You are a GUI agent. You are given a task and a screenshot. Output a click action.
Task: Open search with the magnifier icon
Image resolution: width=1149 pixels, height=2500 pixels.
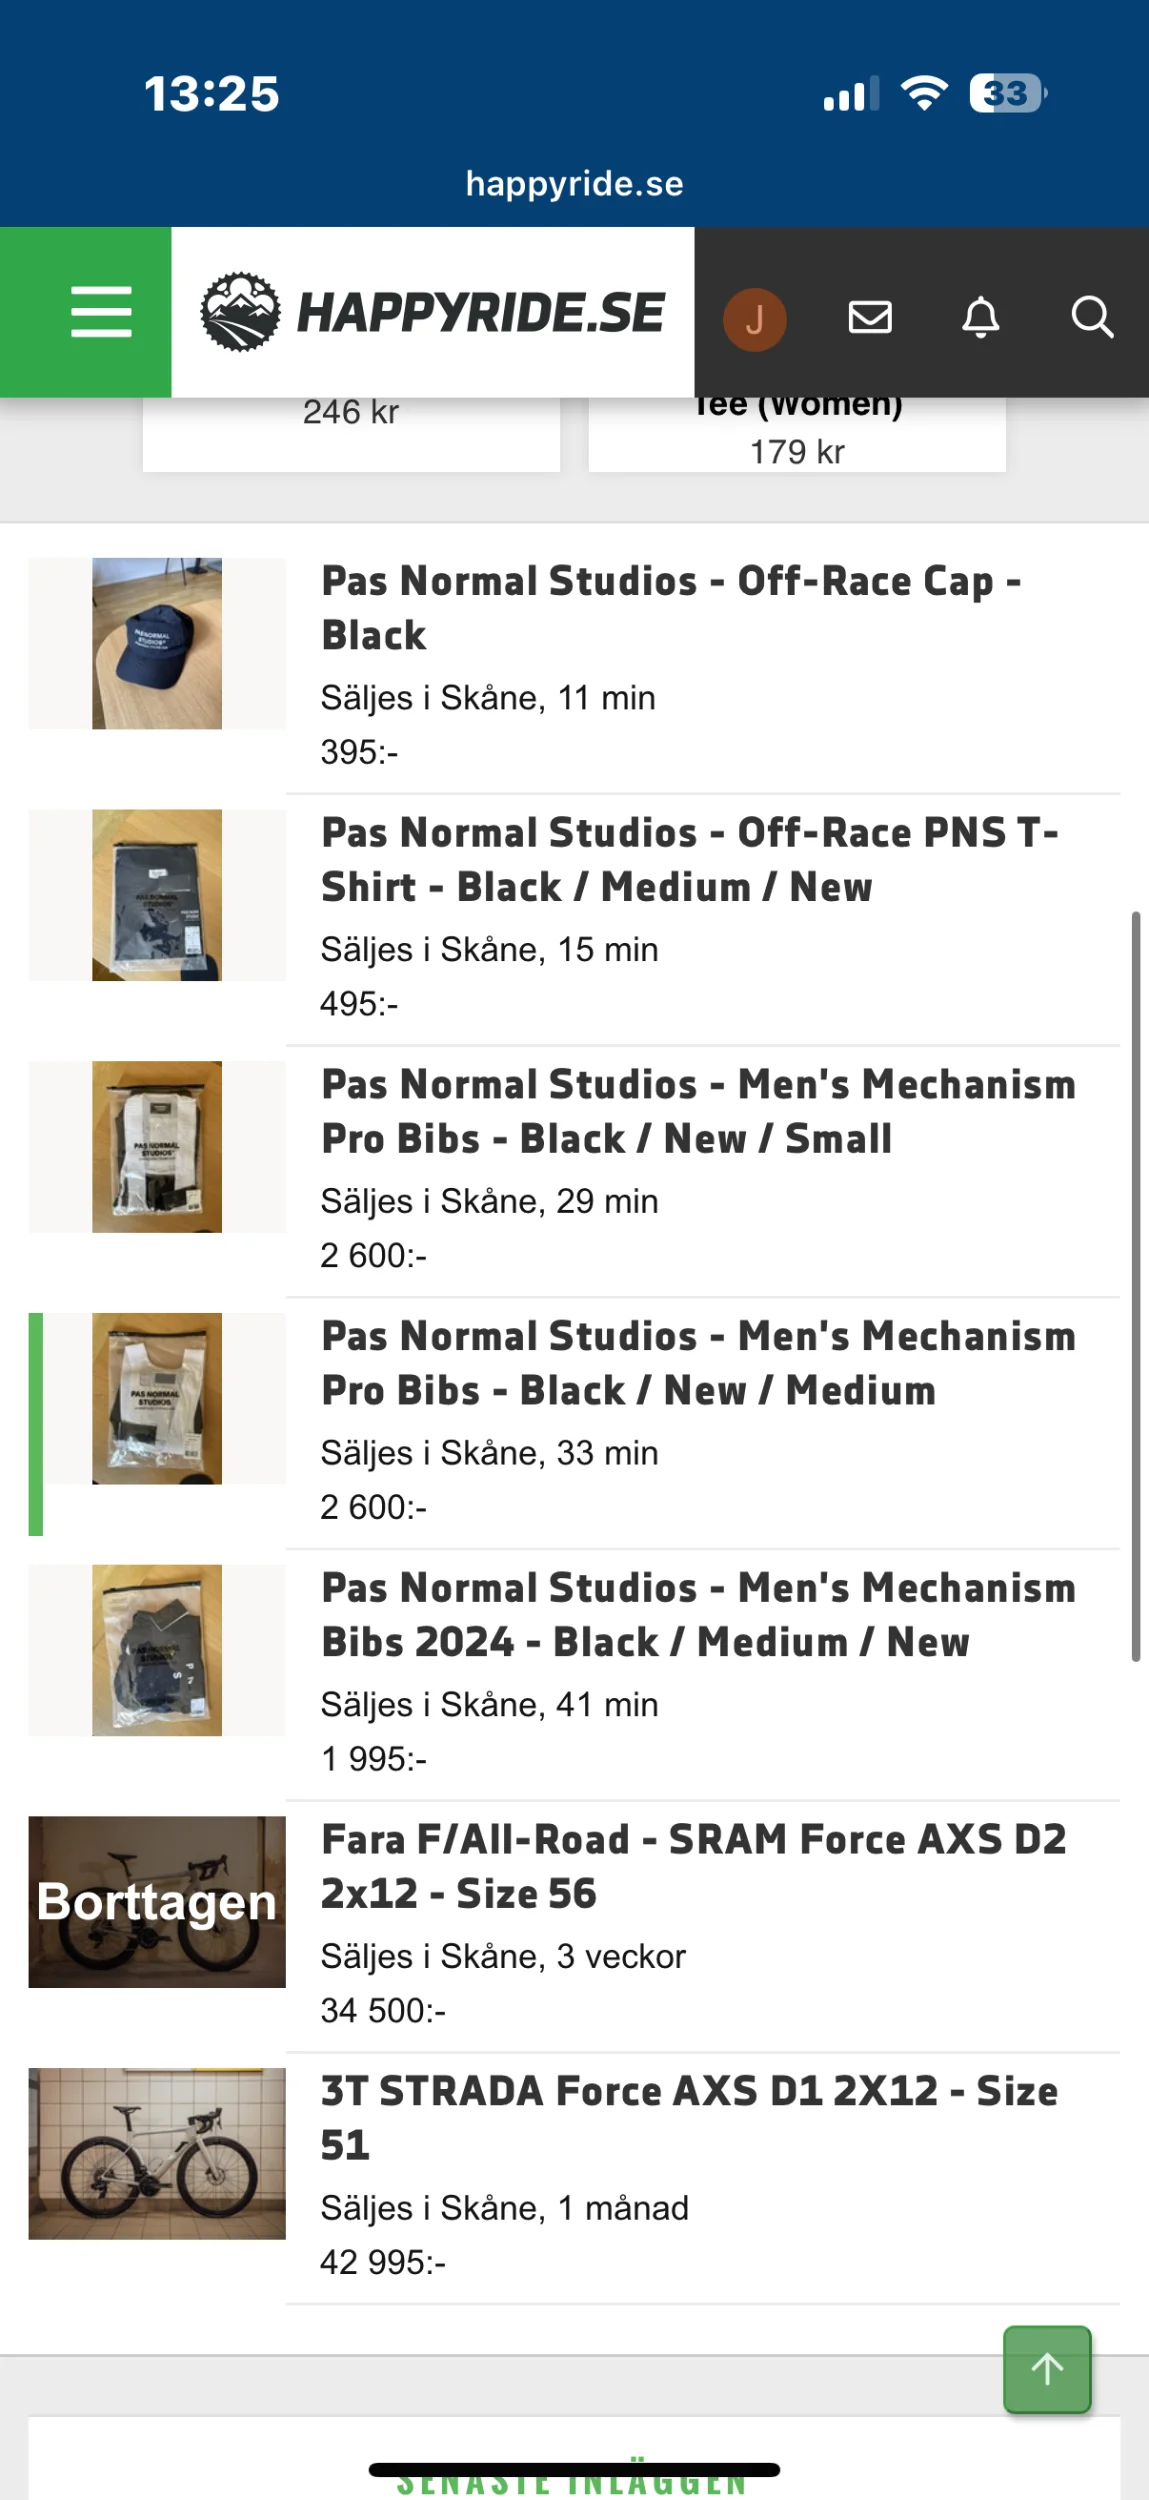1091,317
